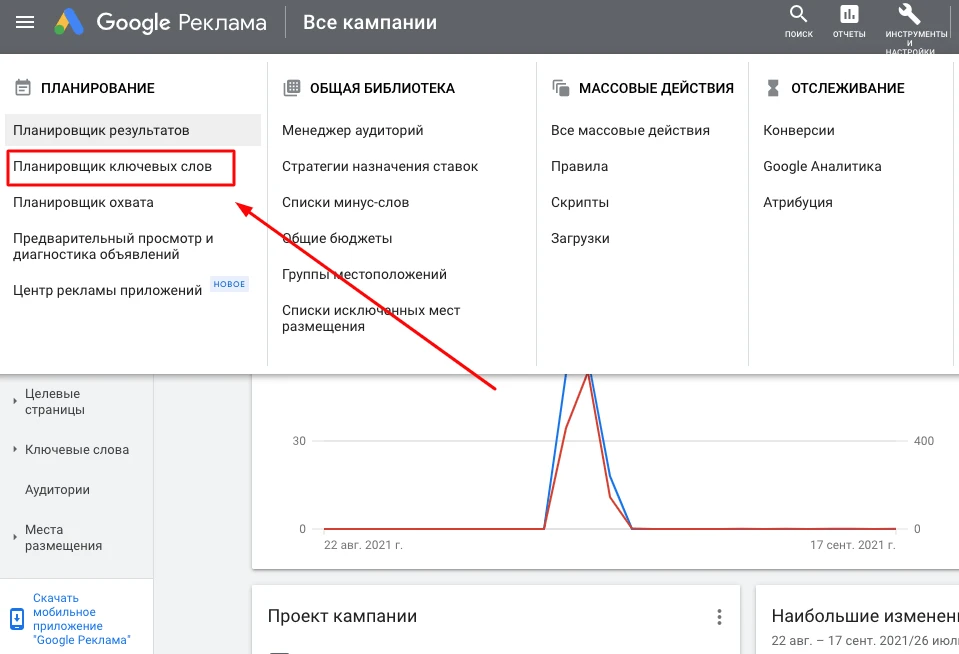The image size is (959, 654).
Task: Open Менеджер аудиторий in shared library
Action: pos(352,130)
